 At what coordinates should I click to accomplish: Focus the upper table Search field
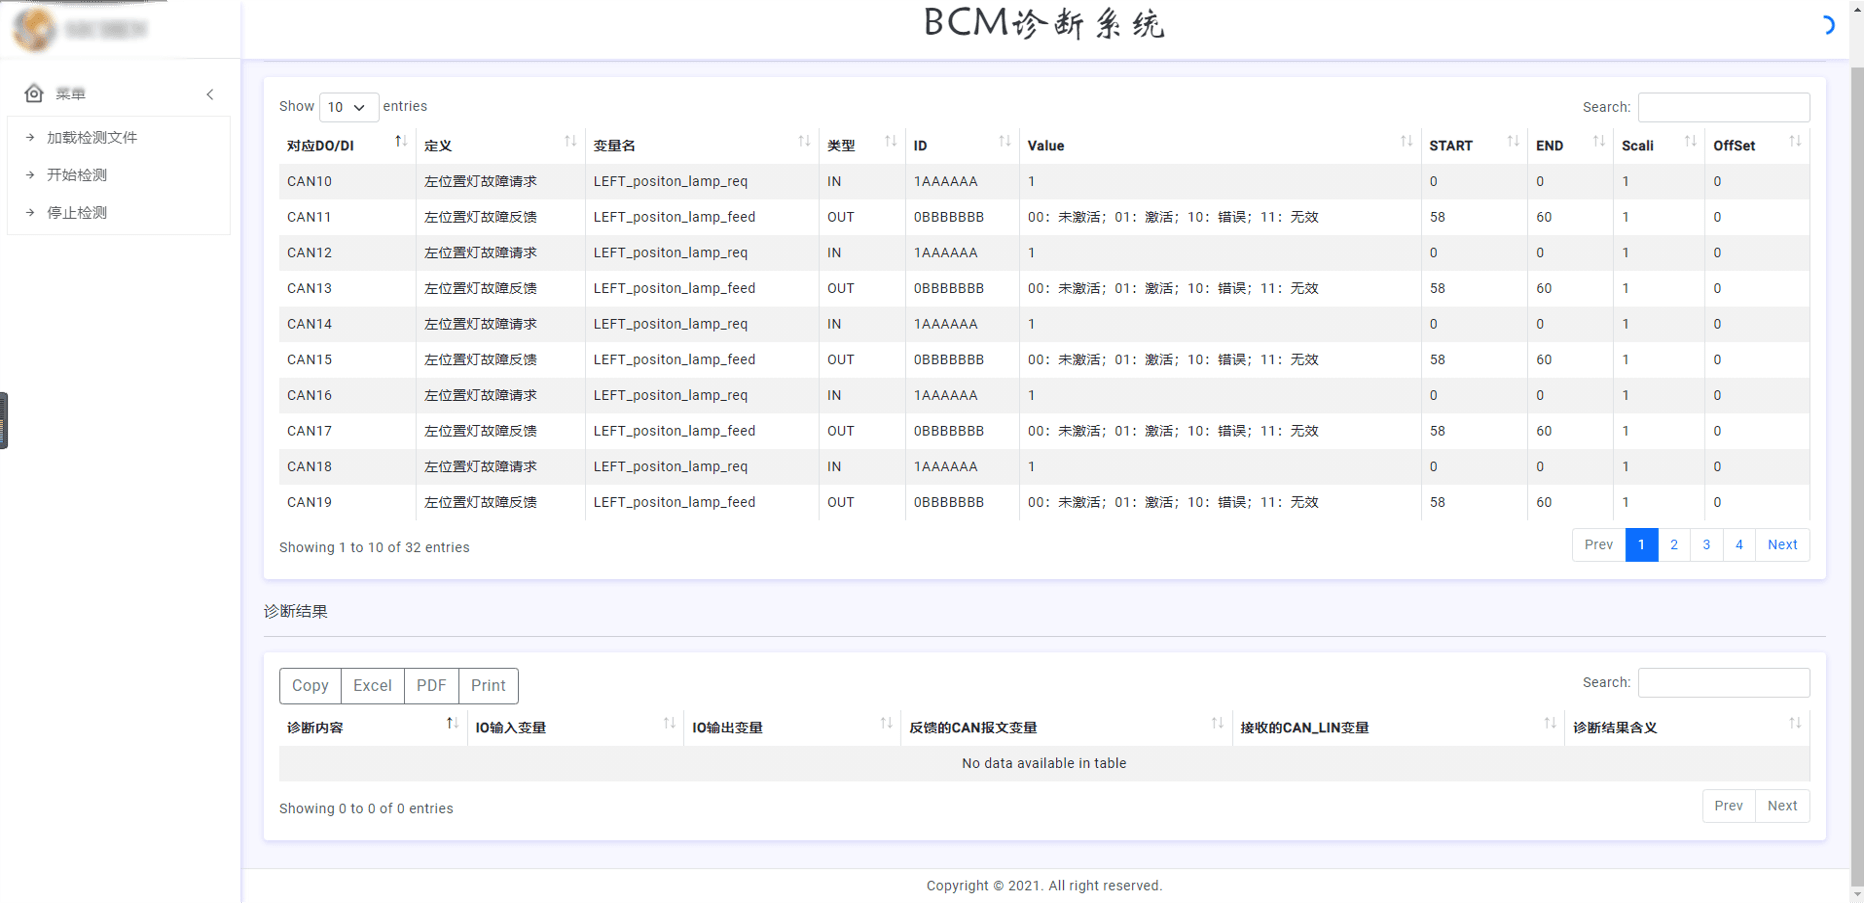tap(1724, 107)
